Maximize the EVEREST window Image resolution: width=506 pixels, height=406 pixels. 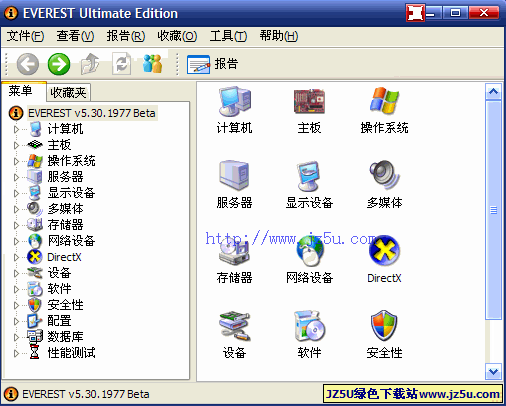pos(455,13)
